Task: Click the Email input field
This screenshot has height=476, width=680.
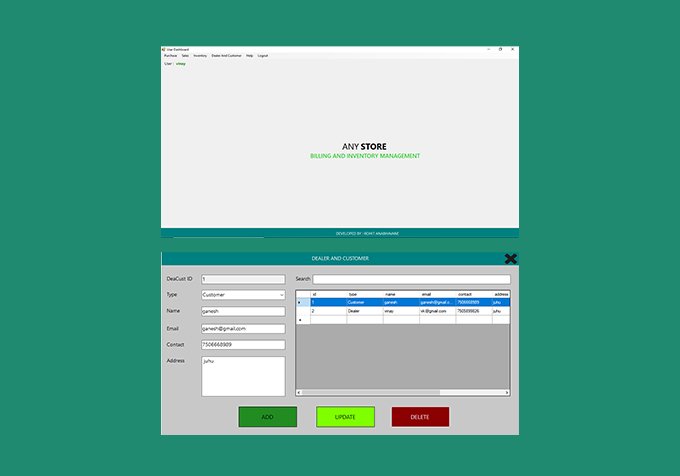Action: [243, 329]
